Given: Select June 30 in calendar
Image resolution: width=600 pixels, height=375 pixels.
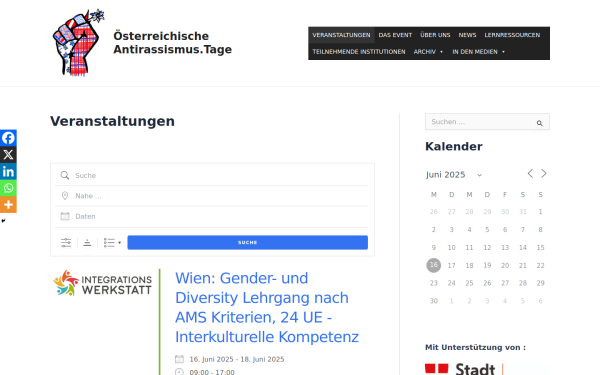Looking at the screenshot, I should (434, 301).
